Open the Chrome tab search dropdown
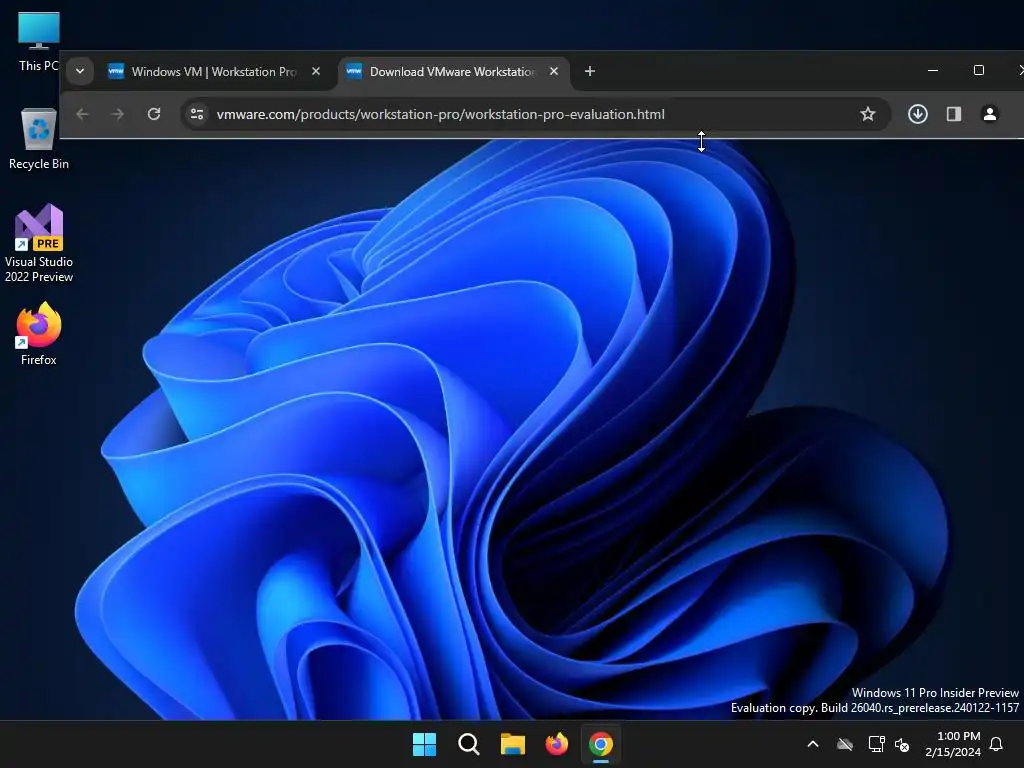The height and width of the screenshot is (768, 1024). click(x=80, y=71)
